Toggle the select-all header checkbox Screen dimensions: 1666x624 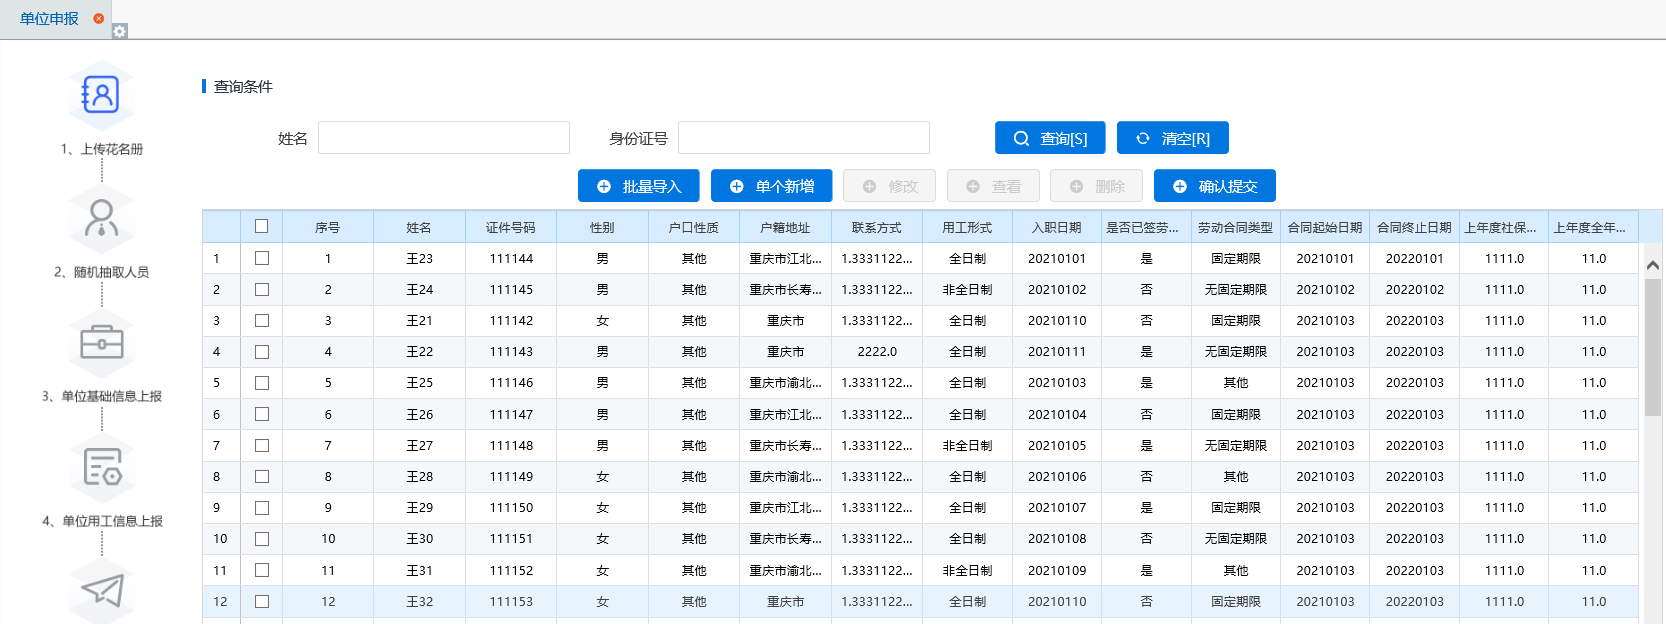point(262,226)
